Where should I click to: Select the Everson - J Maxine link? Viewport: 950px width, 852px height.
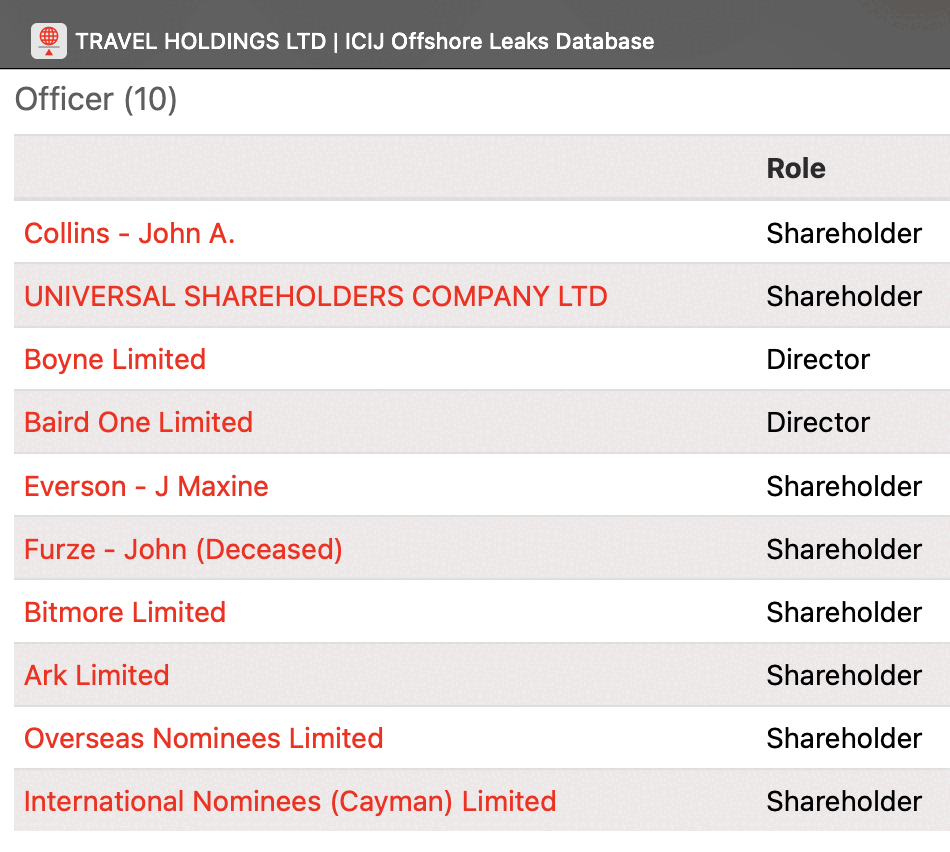[x=146, y=486]
